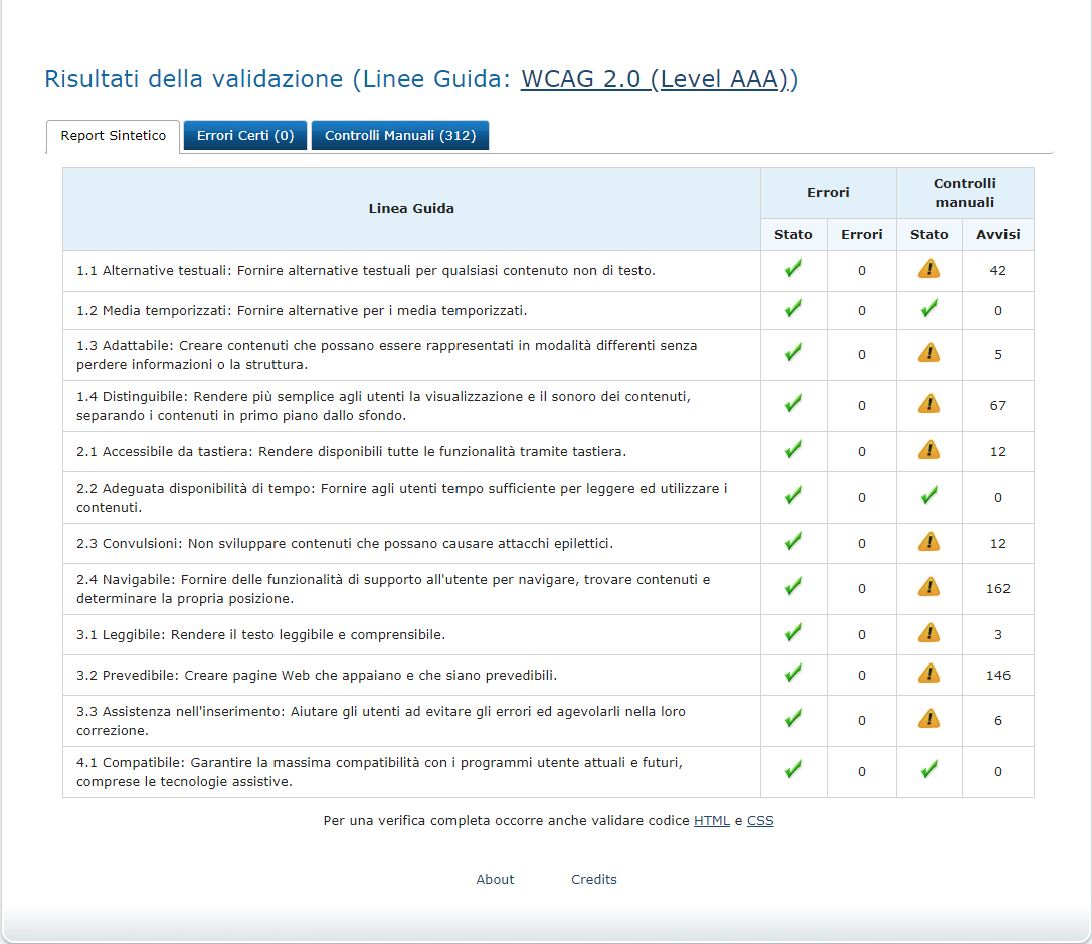Click green error-status checkmark for 3.1 Leggibile
The image size is (1092, 944).
tap(793, 633)
